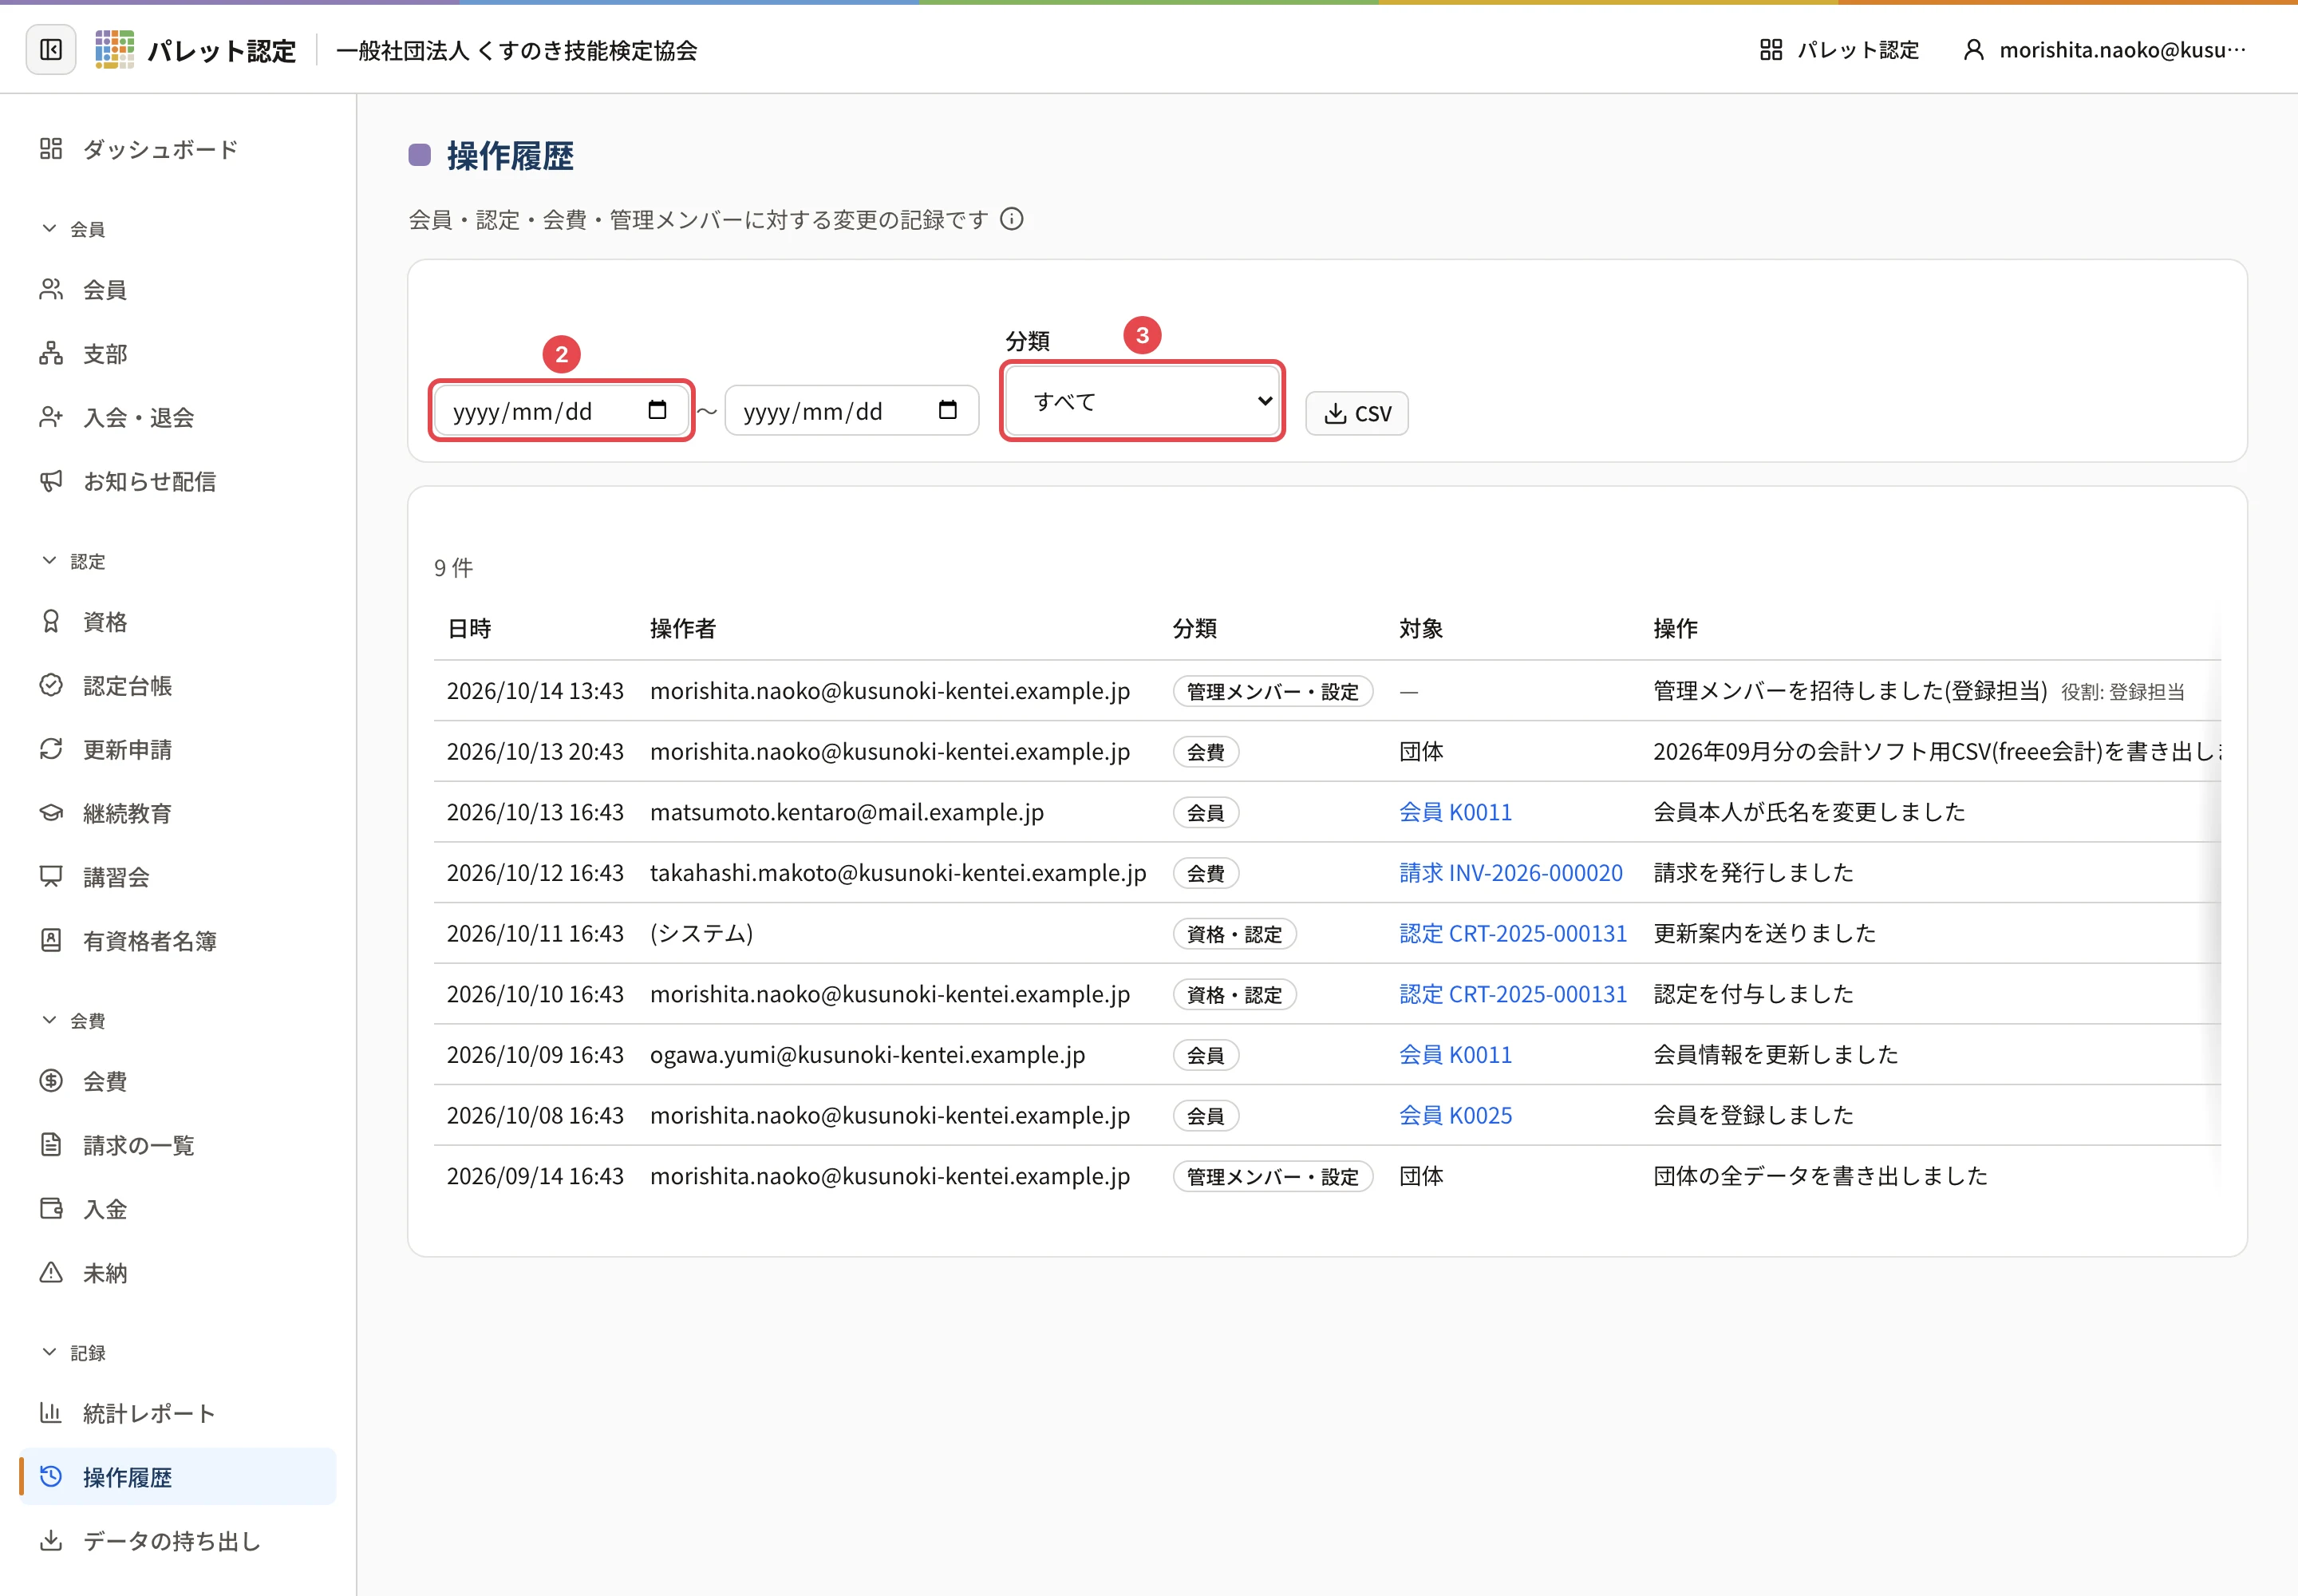This screenshot has width=2298, height=1596.
Task: Open 会員 K0011 link in the 2026/10/09 row
Action: (x=1455, y=1055)
